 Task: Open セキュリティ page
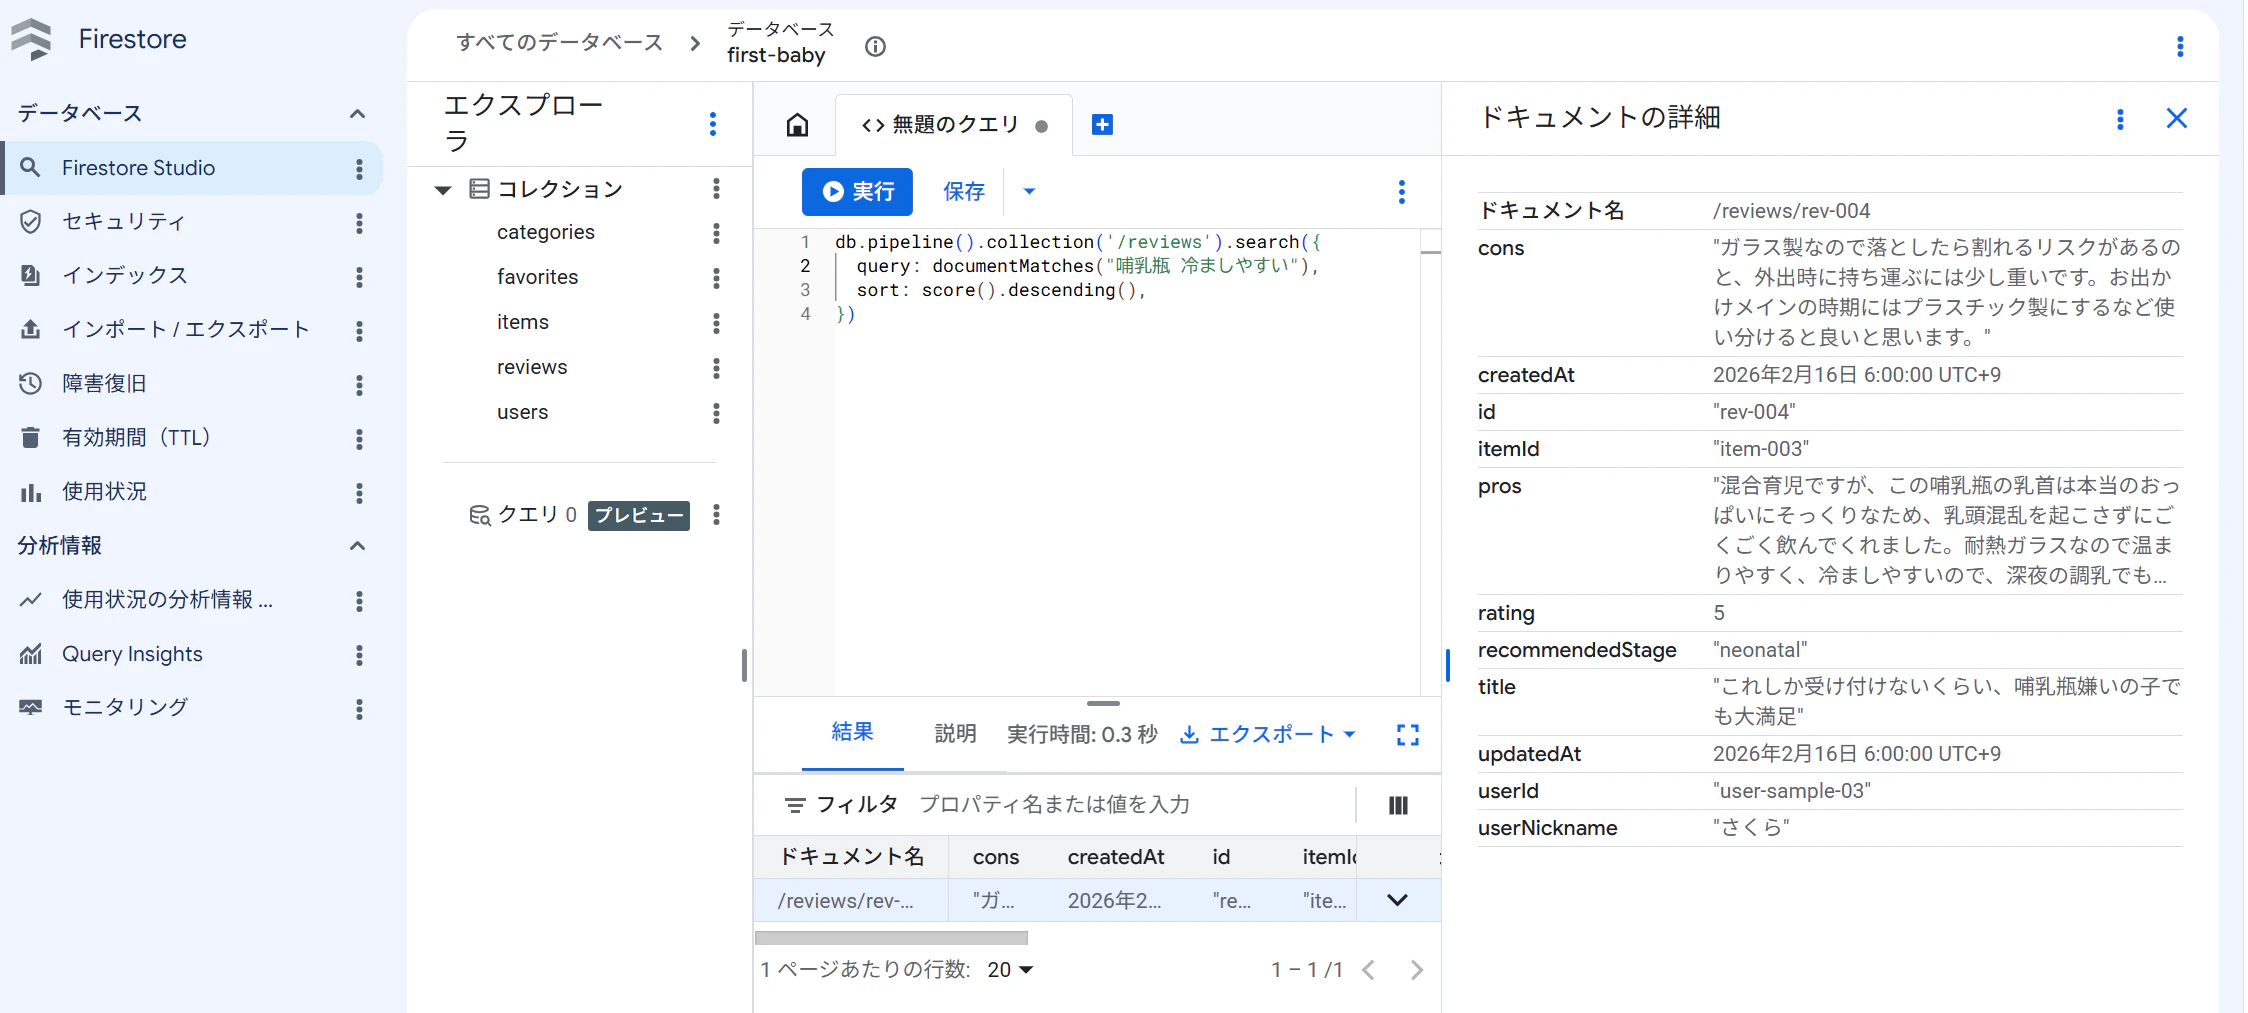[x=123, y=222]
